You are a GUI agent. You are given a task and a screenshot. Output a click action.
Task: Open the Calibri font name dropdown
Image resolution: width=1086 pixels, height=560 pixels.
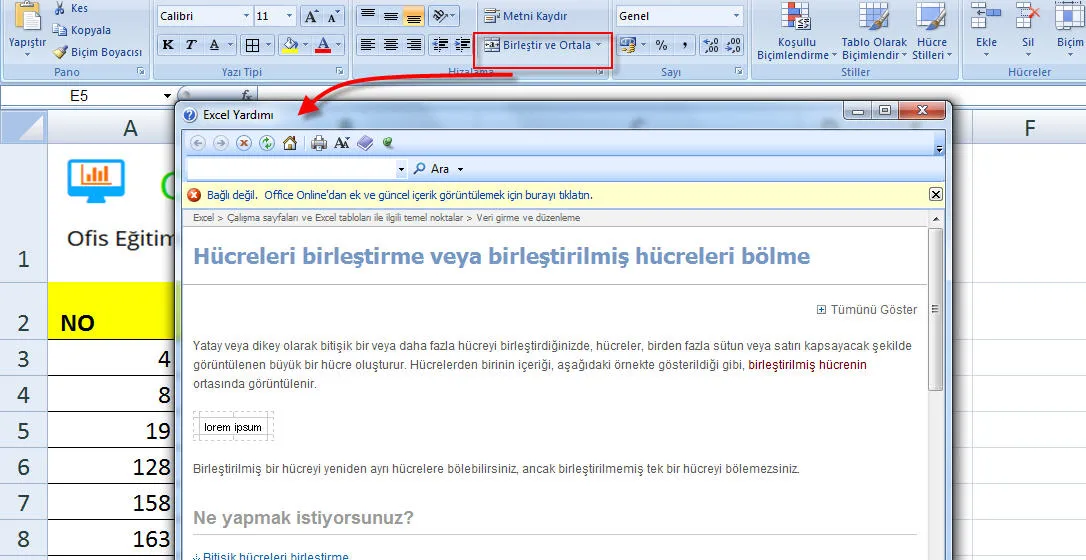pyautogui.click(x=246, y=16)
